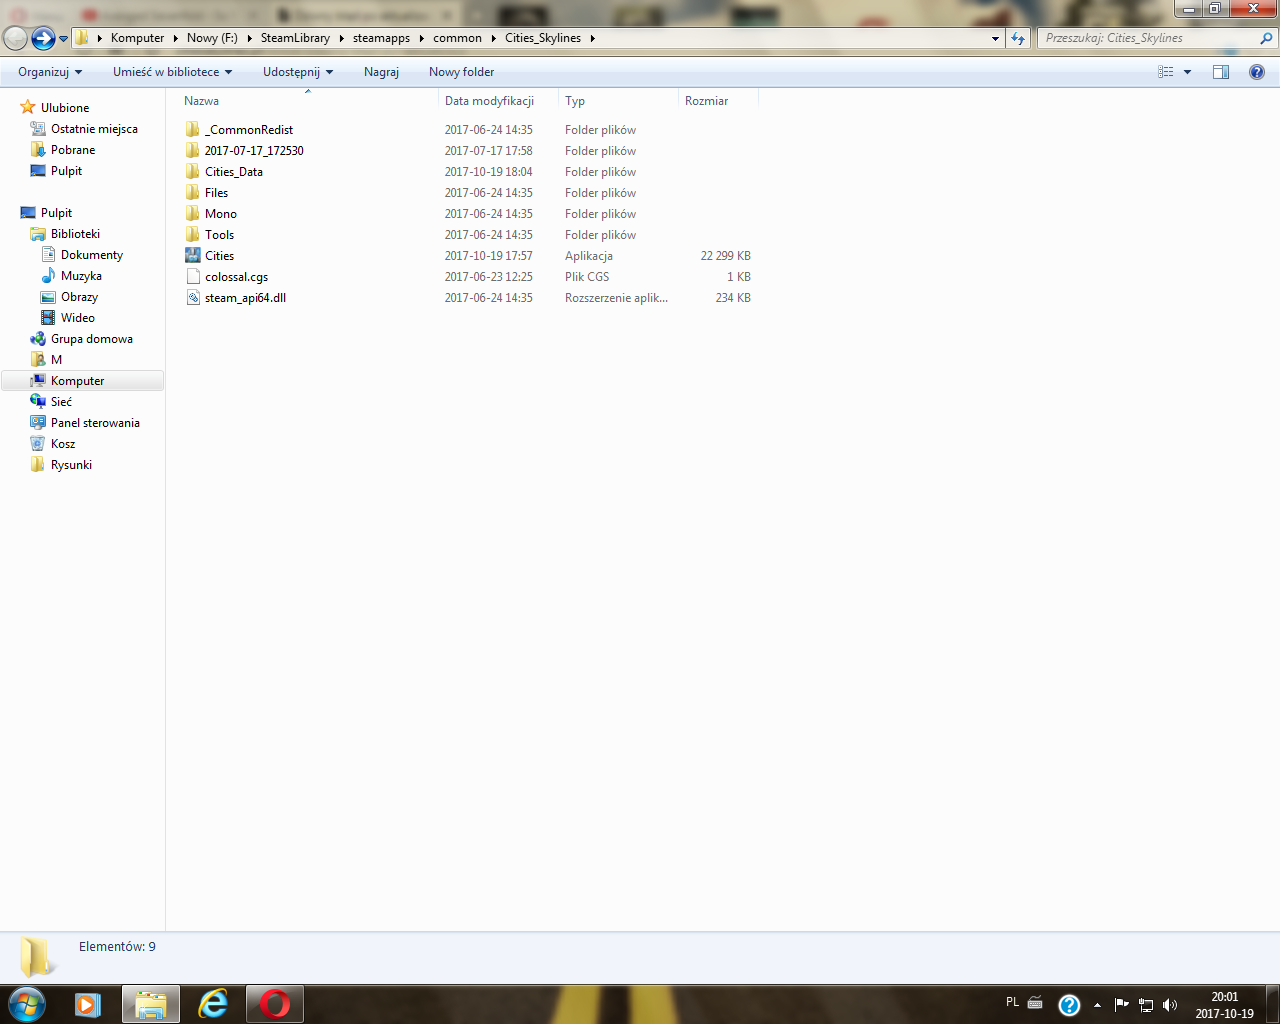Open Panel sterowania in the sidebar

pyautogui.click(x=95, y=423)
